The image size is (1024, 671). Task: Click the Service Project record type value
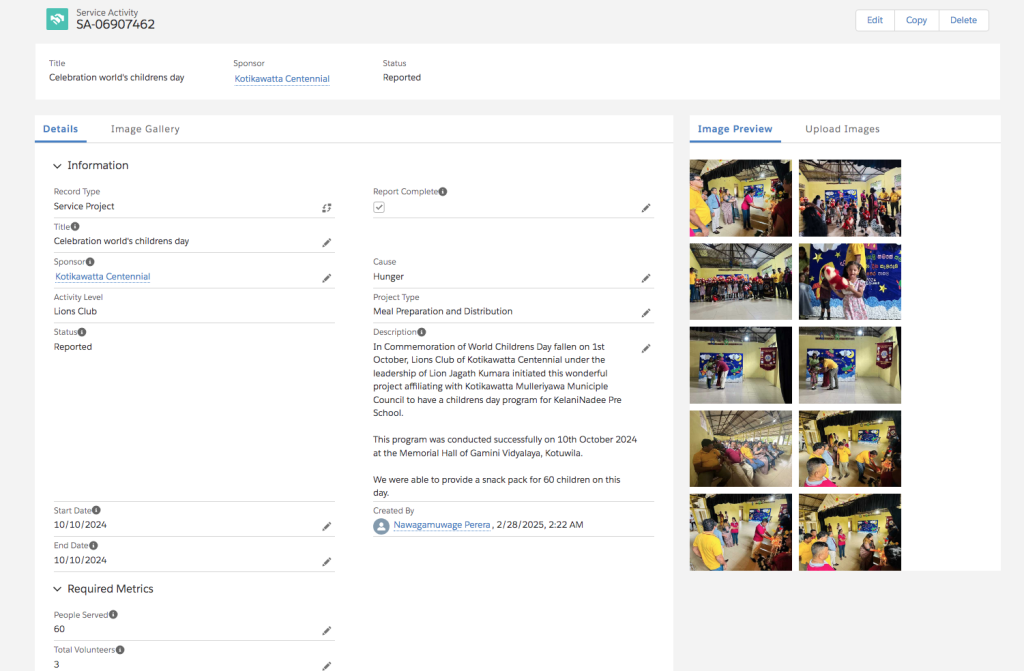coord(84,206)
